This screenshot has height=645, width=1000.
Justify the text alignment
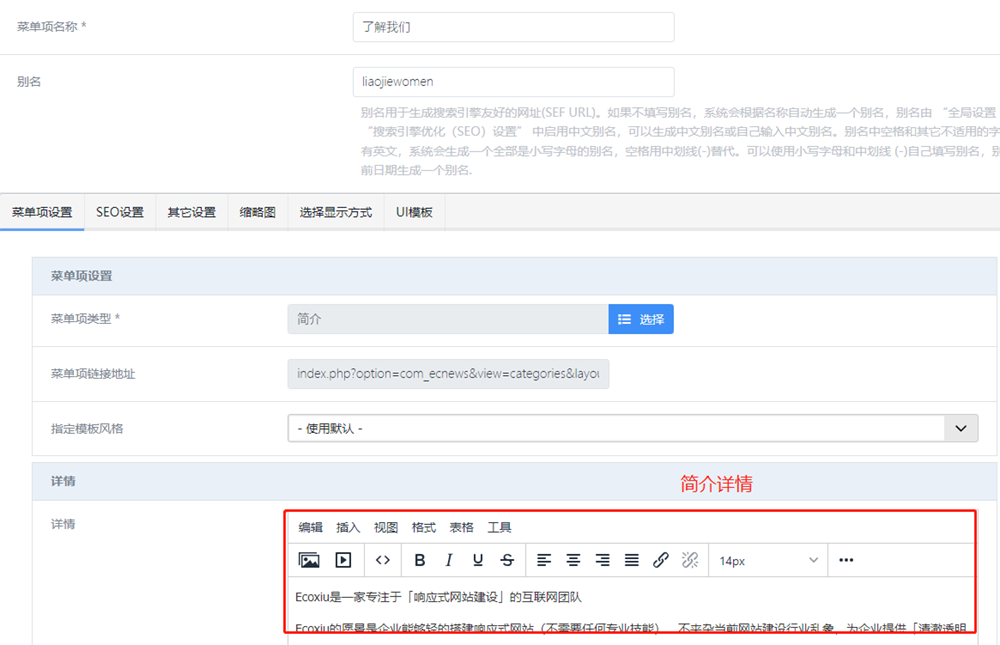coord(632,560)
